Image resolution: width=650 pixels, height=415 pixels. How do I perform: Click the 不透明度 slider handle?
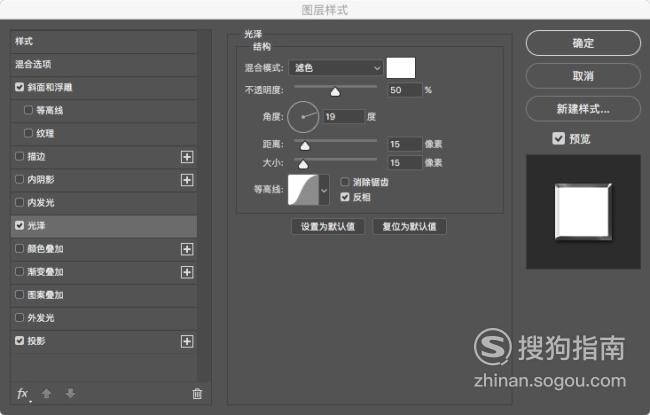(335, 92)
